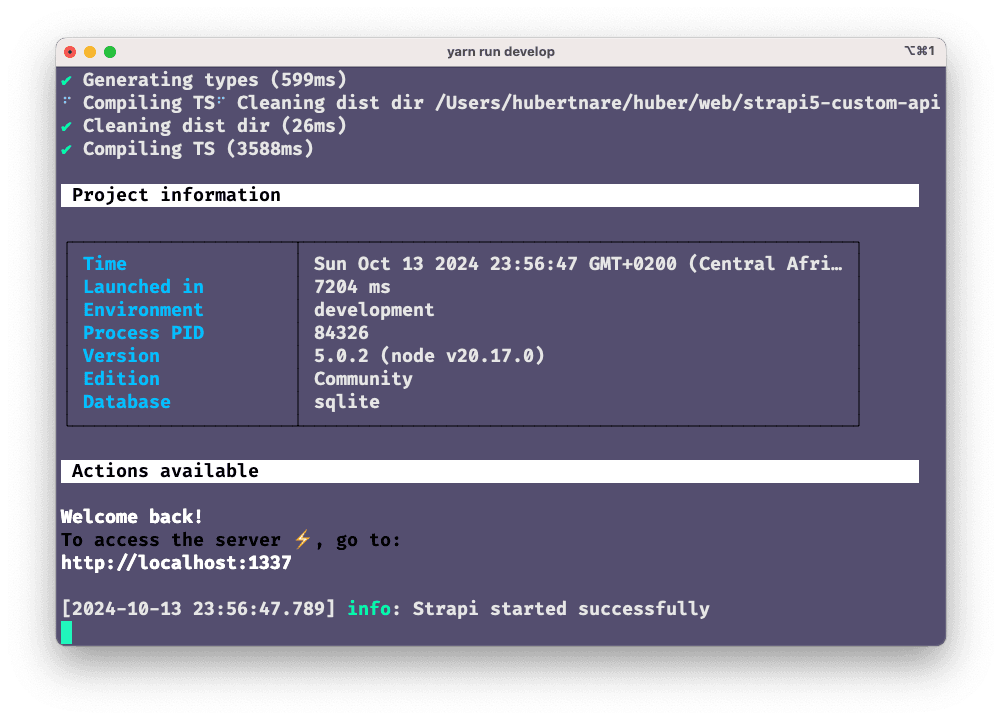This screenshot has width=1002, height=720.
Task: Click the 'Database' label
Action: pyautogui.click(x=127, y=402)
